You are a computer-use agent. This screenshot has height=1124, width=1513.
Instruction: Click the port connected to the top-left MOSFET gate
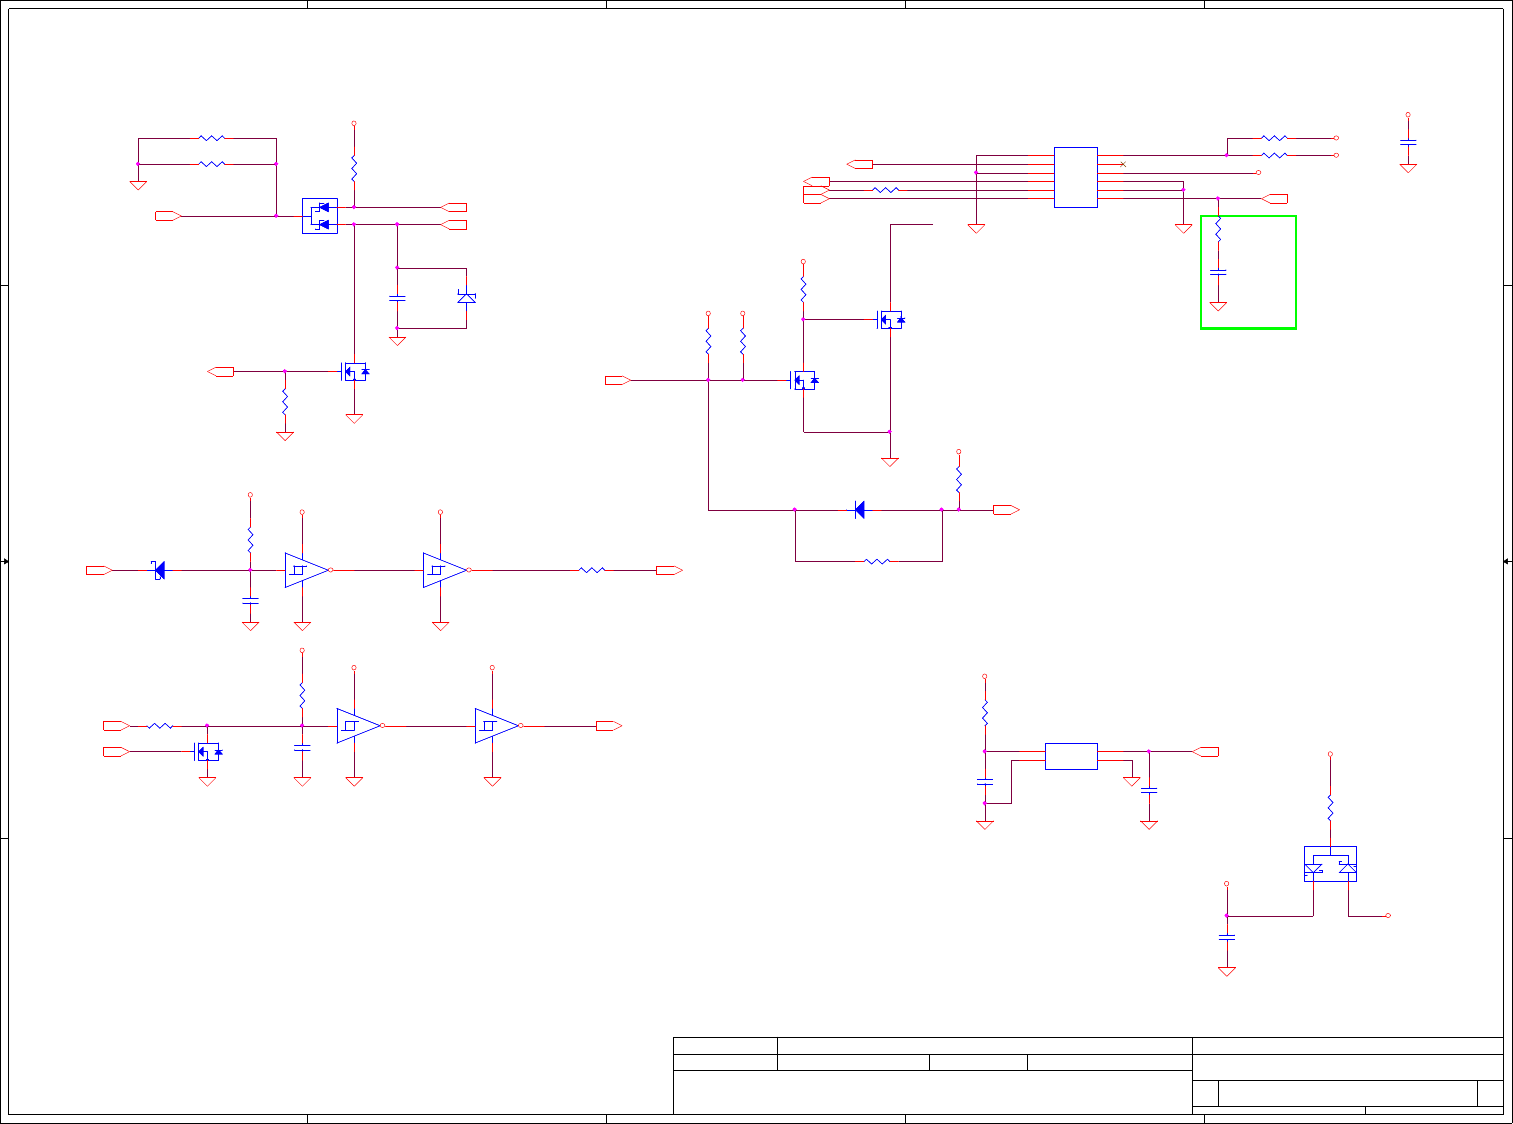(221, 372)
